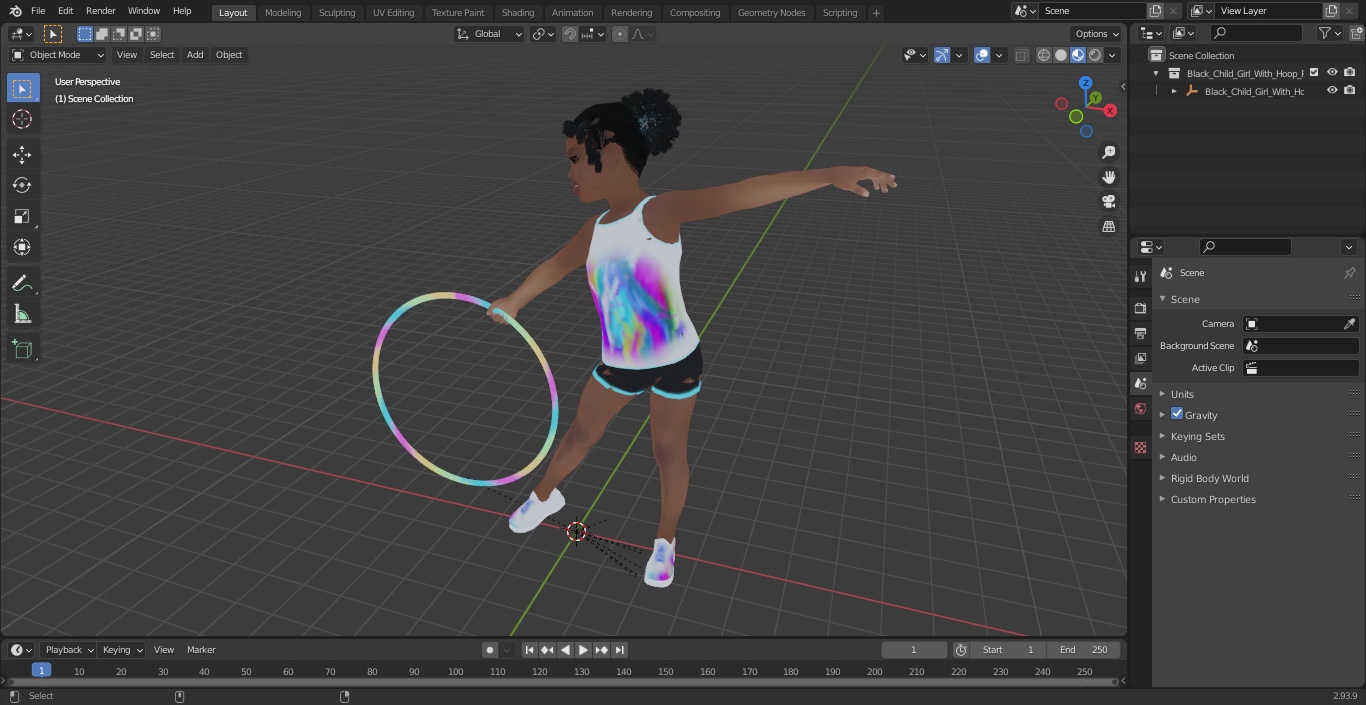Click the blue Z axis on the navigation gizmo
This screenshot has width=1366, height=705.
(x=1086, y=83)
